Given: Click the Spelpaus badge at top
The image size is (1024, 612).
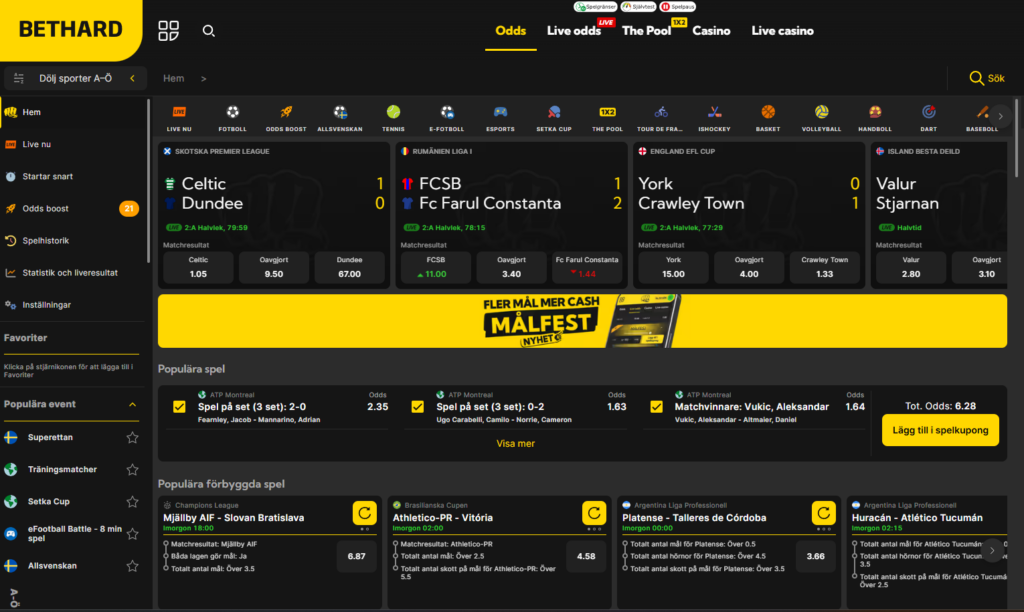Looking at the screenshot, I should (677, 7).
